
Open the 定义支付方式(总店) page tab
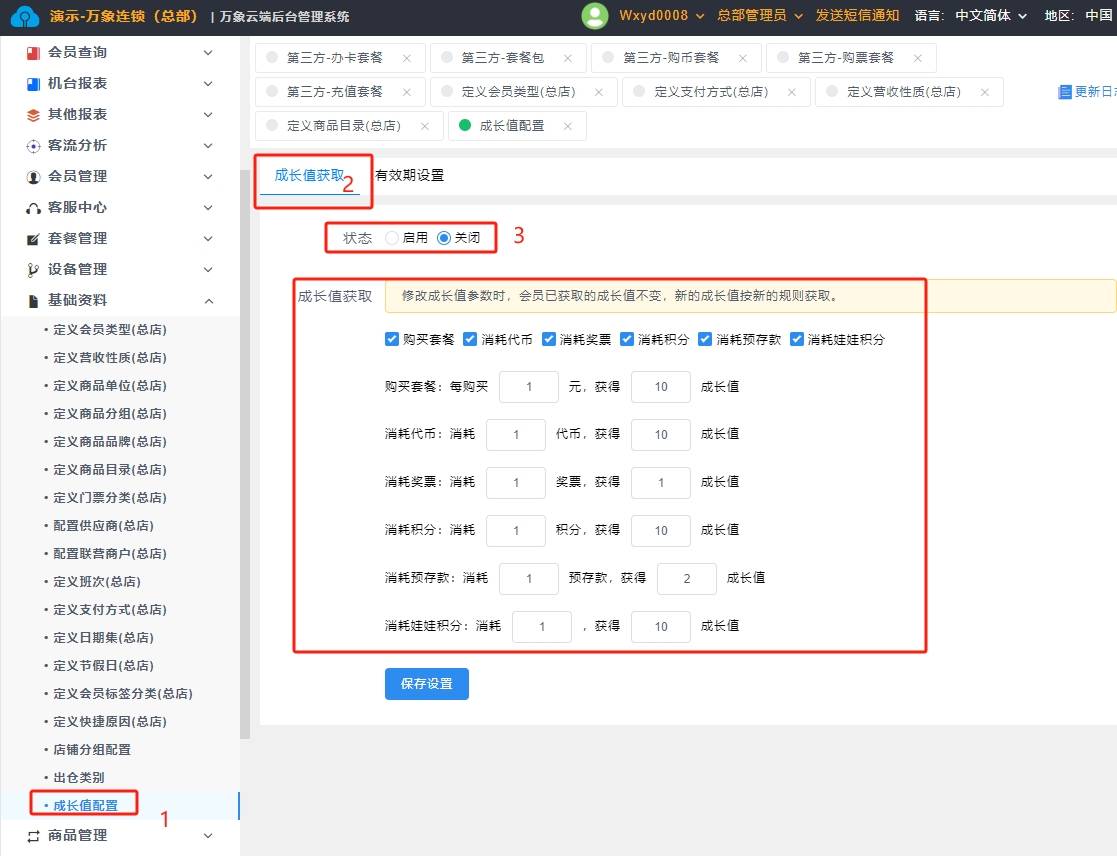click(x=710, y=92)
